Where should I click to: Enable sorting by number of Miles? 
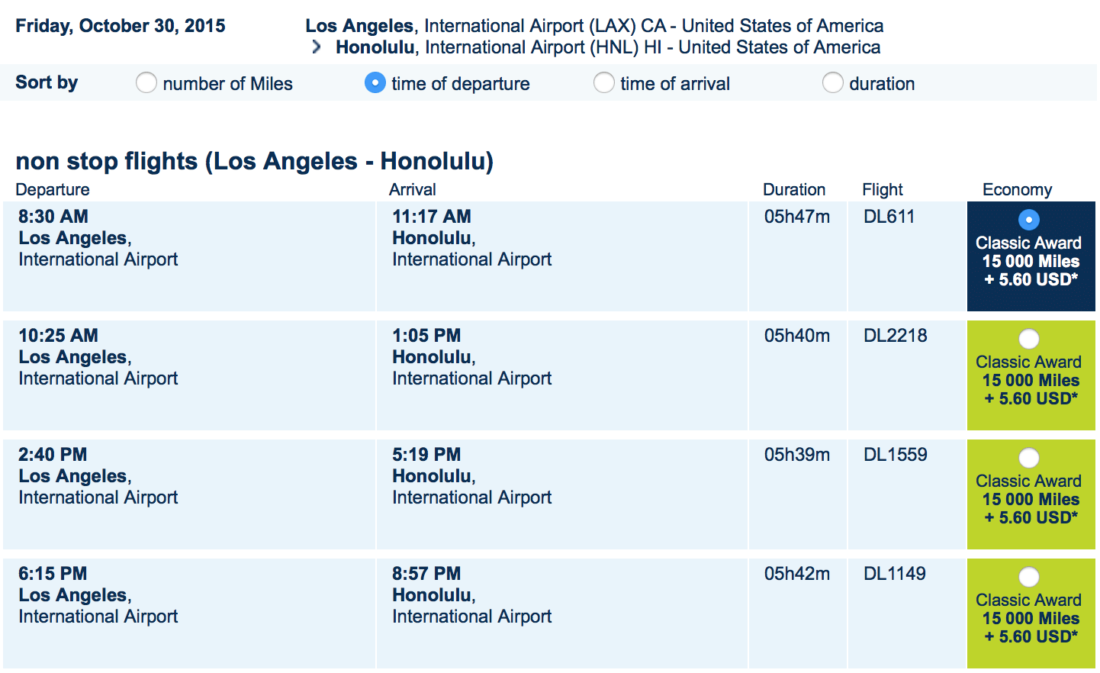click(146, 84)
